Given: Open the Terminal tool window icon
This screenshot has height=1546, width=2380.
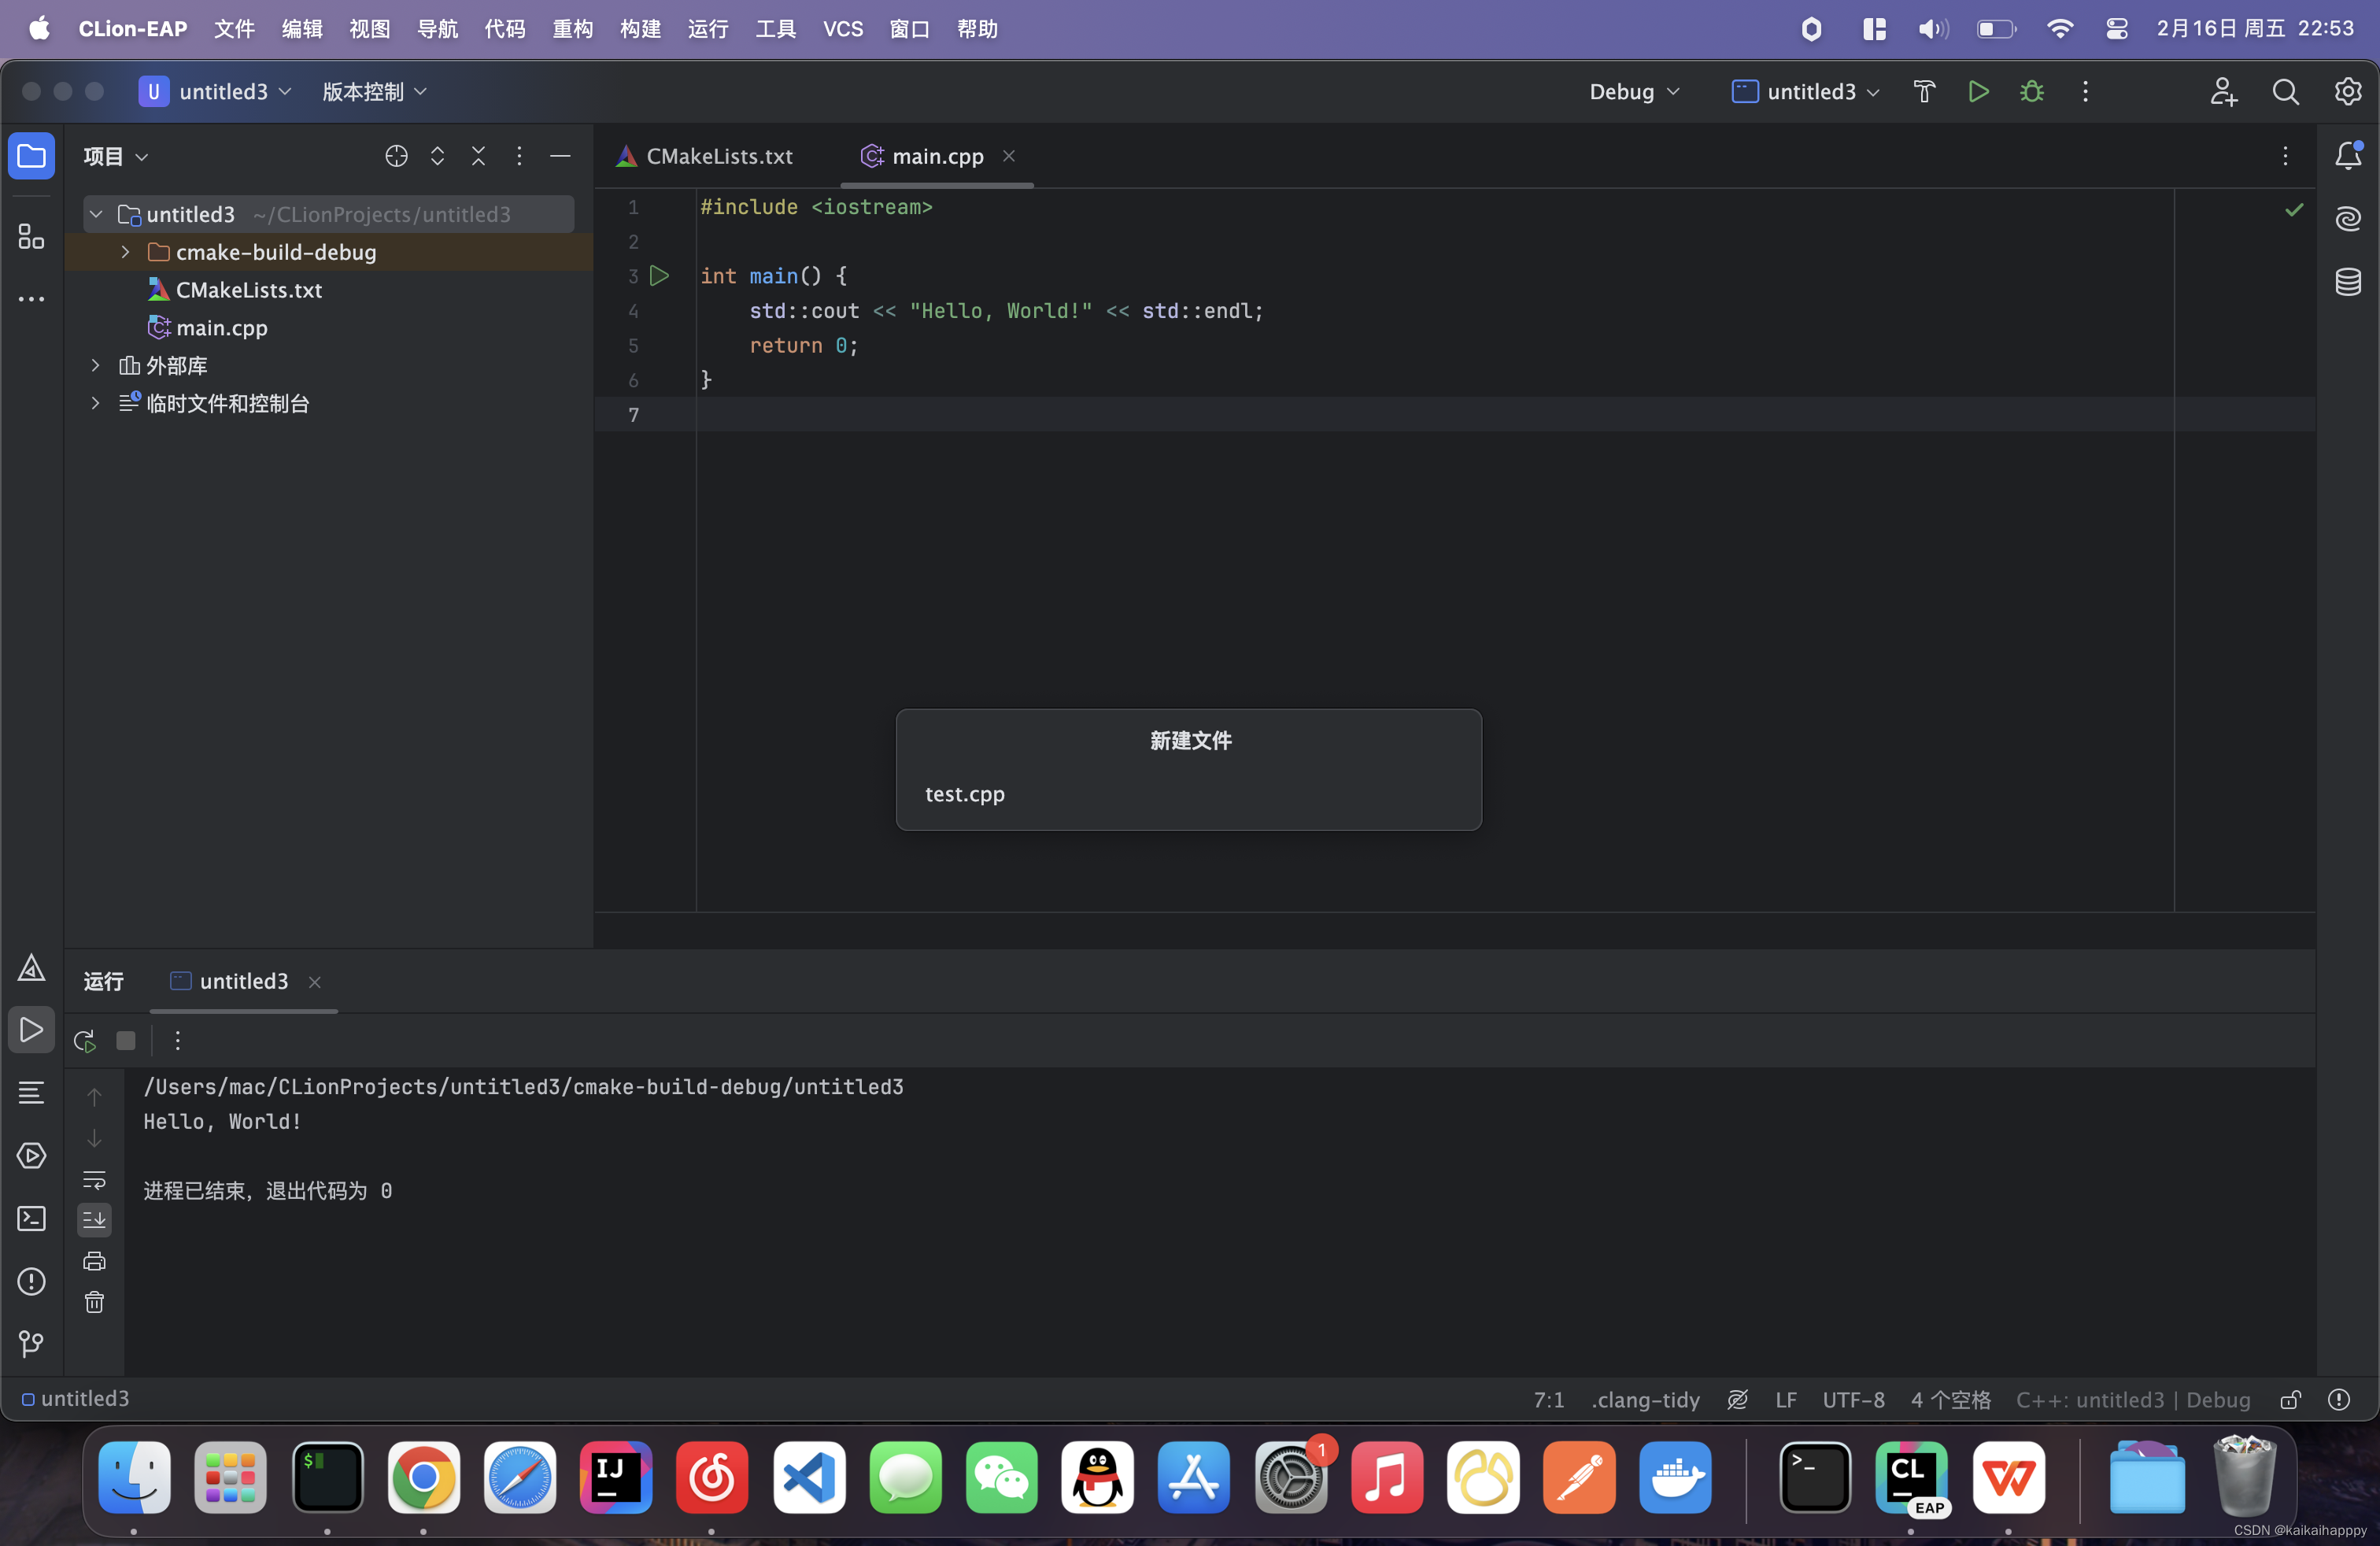Looking at the screenshot, I should coord(31,1218).
